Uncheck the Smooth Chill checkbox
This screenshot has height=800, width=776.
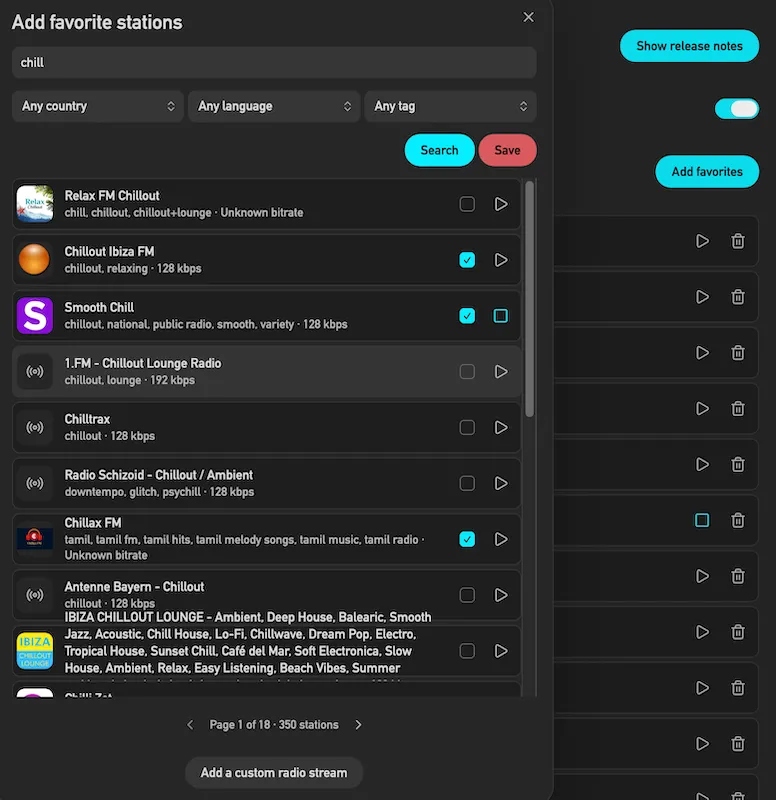pos(467,316)
